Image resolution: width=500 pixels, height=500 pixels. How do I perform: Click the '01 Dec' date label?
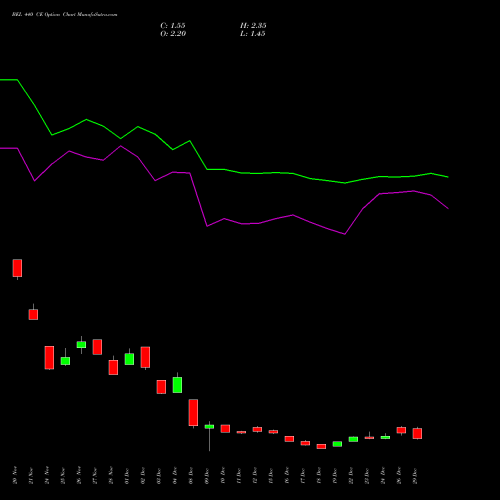click(x=127, y=476)
